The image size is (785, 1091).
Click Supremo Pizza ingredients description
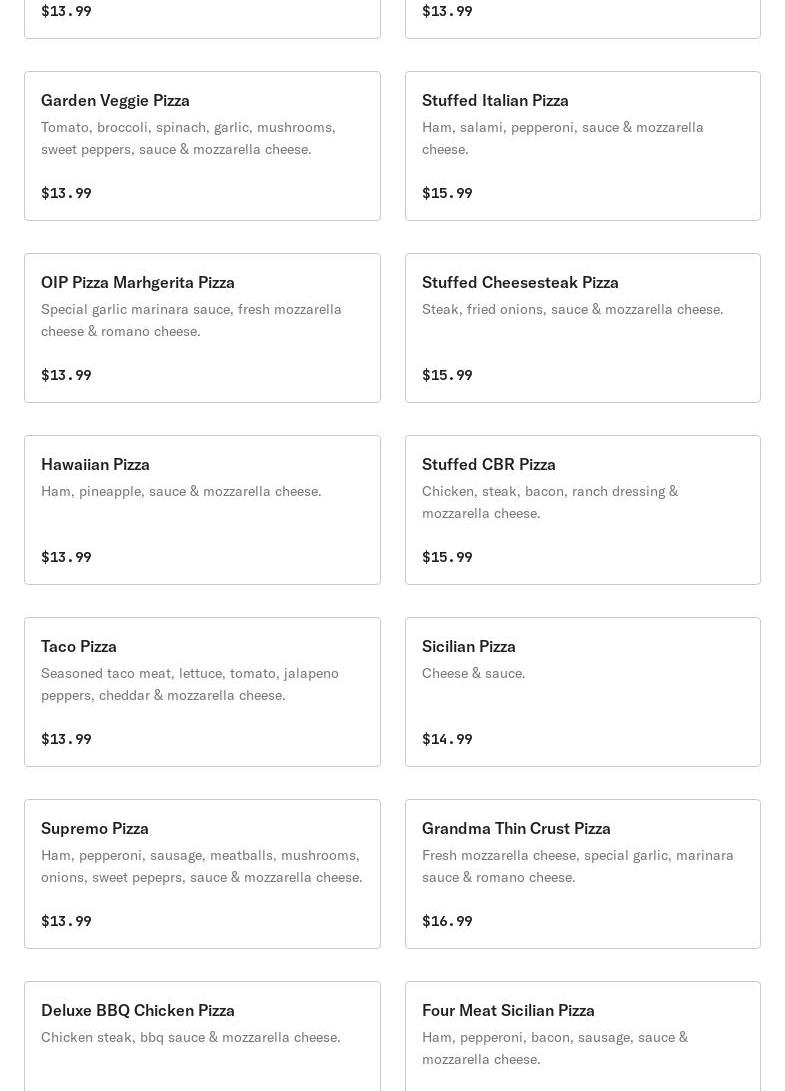[201, 866]
